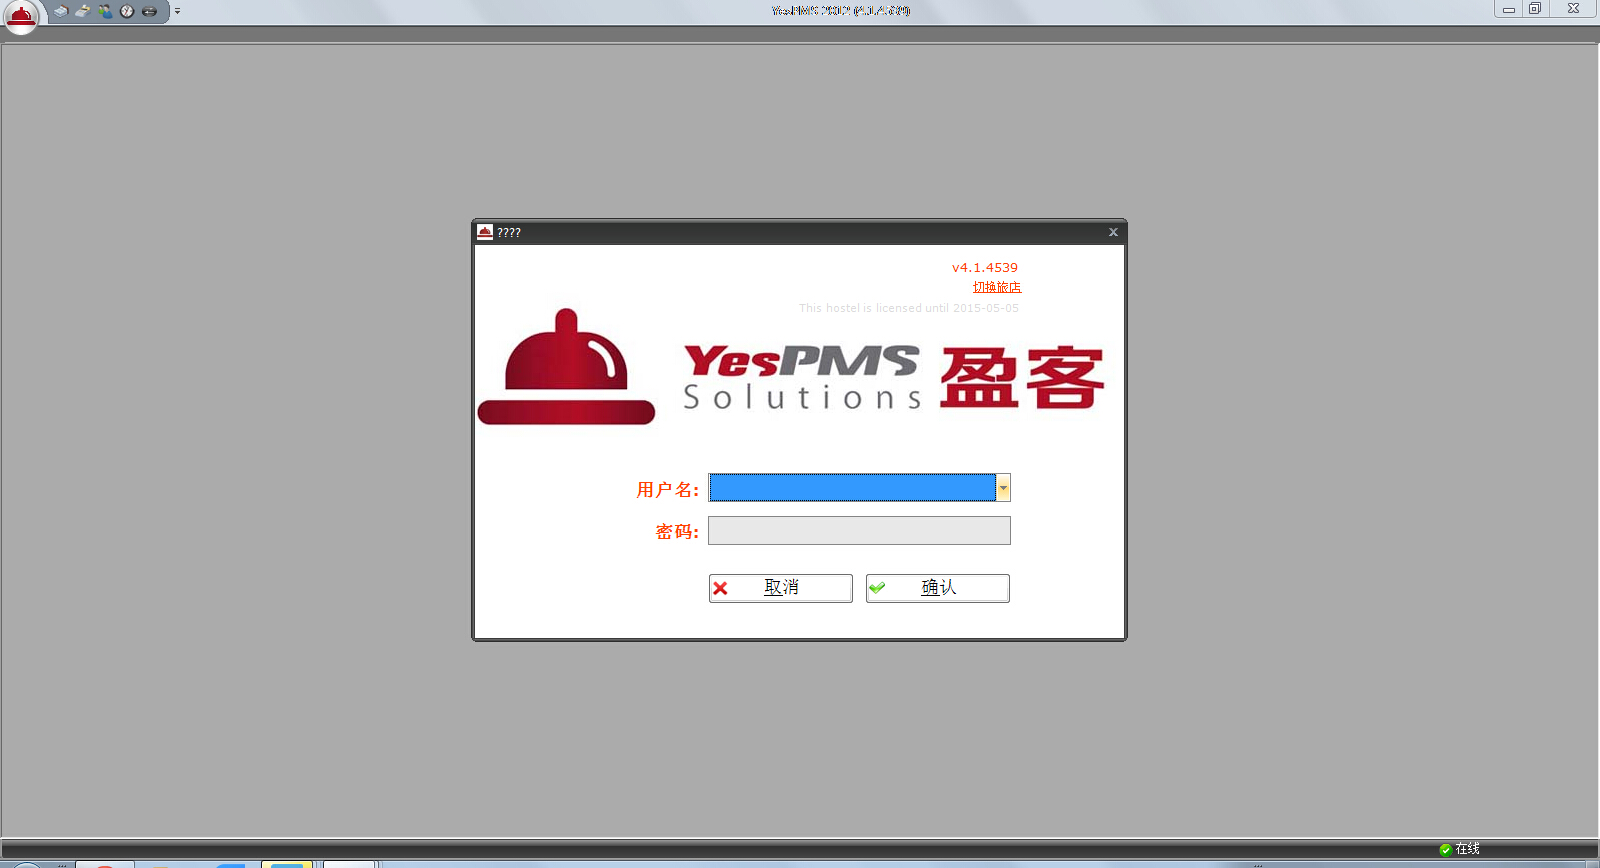Click the 在线 status bar text

[1468, 849]
